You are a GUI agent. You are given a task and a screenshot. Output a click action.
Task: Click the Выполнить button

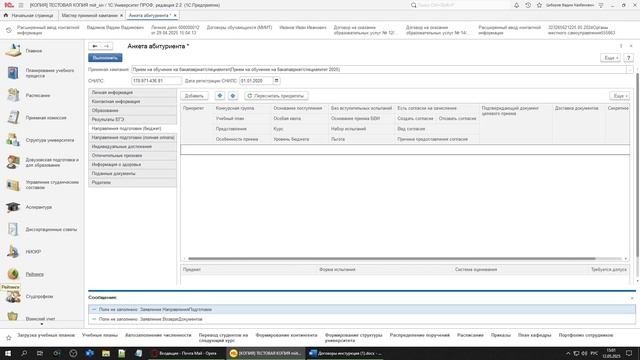[105, 58]
